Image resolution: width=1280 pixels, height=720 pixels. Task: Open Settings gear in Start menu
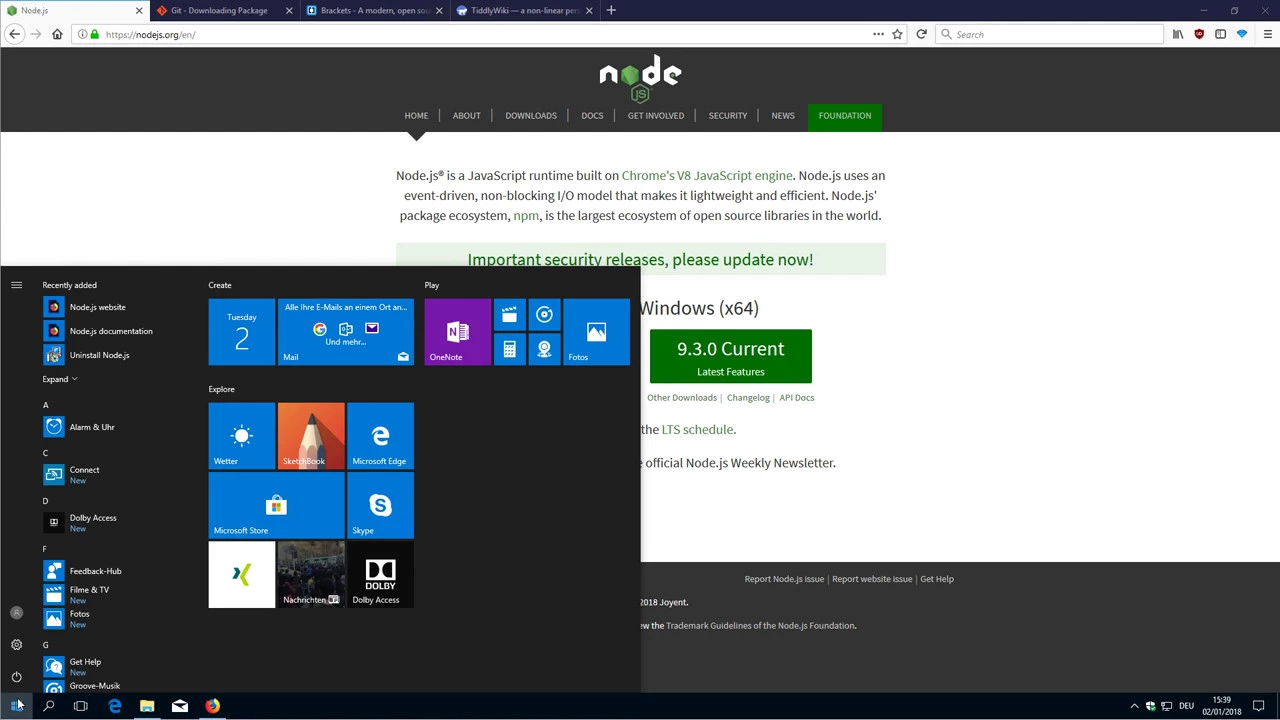click(16, 645)
